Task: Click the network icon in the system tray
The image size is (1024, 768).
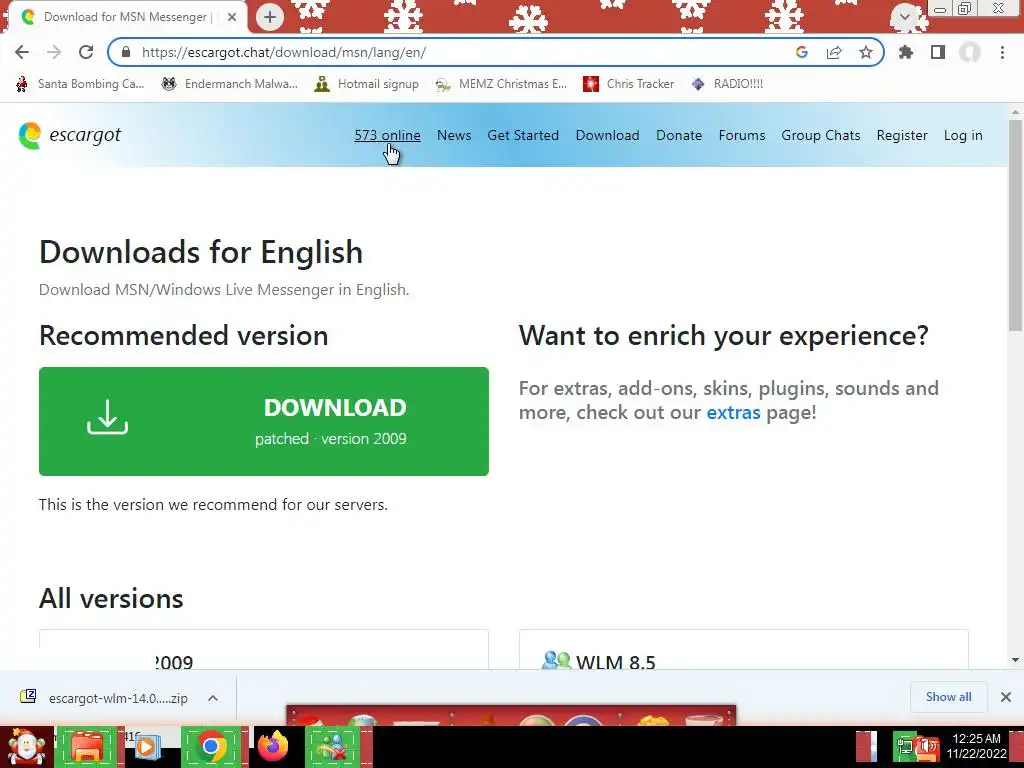Action: point(904,747)
